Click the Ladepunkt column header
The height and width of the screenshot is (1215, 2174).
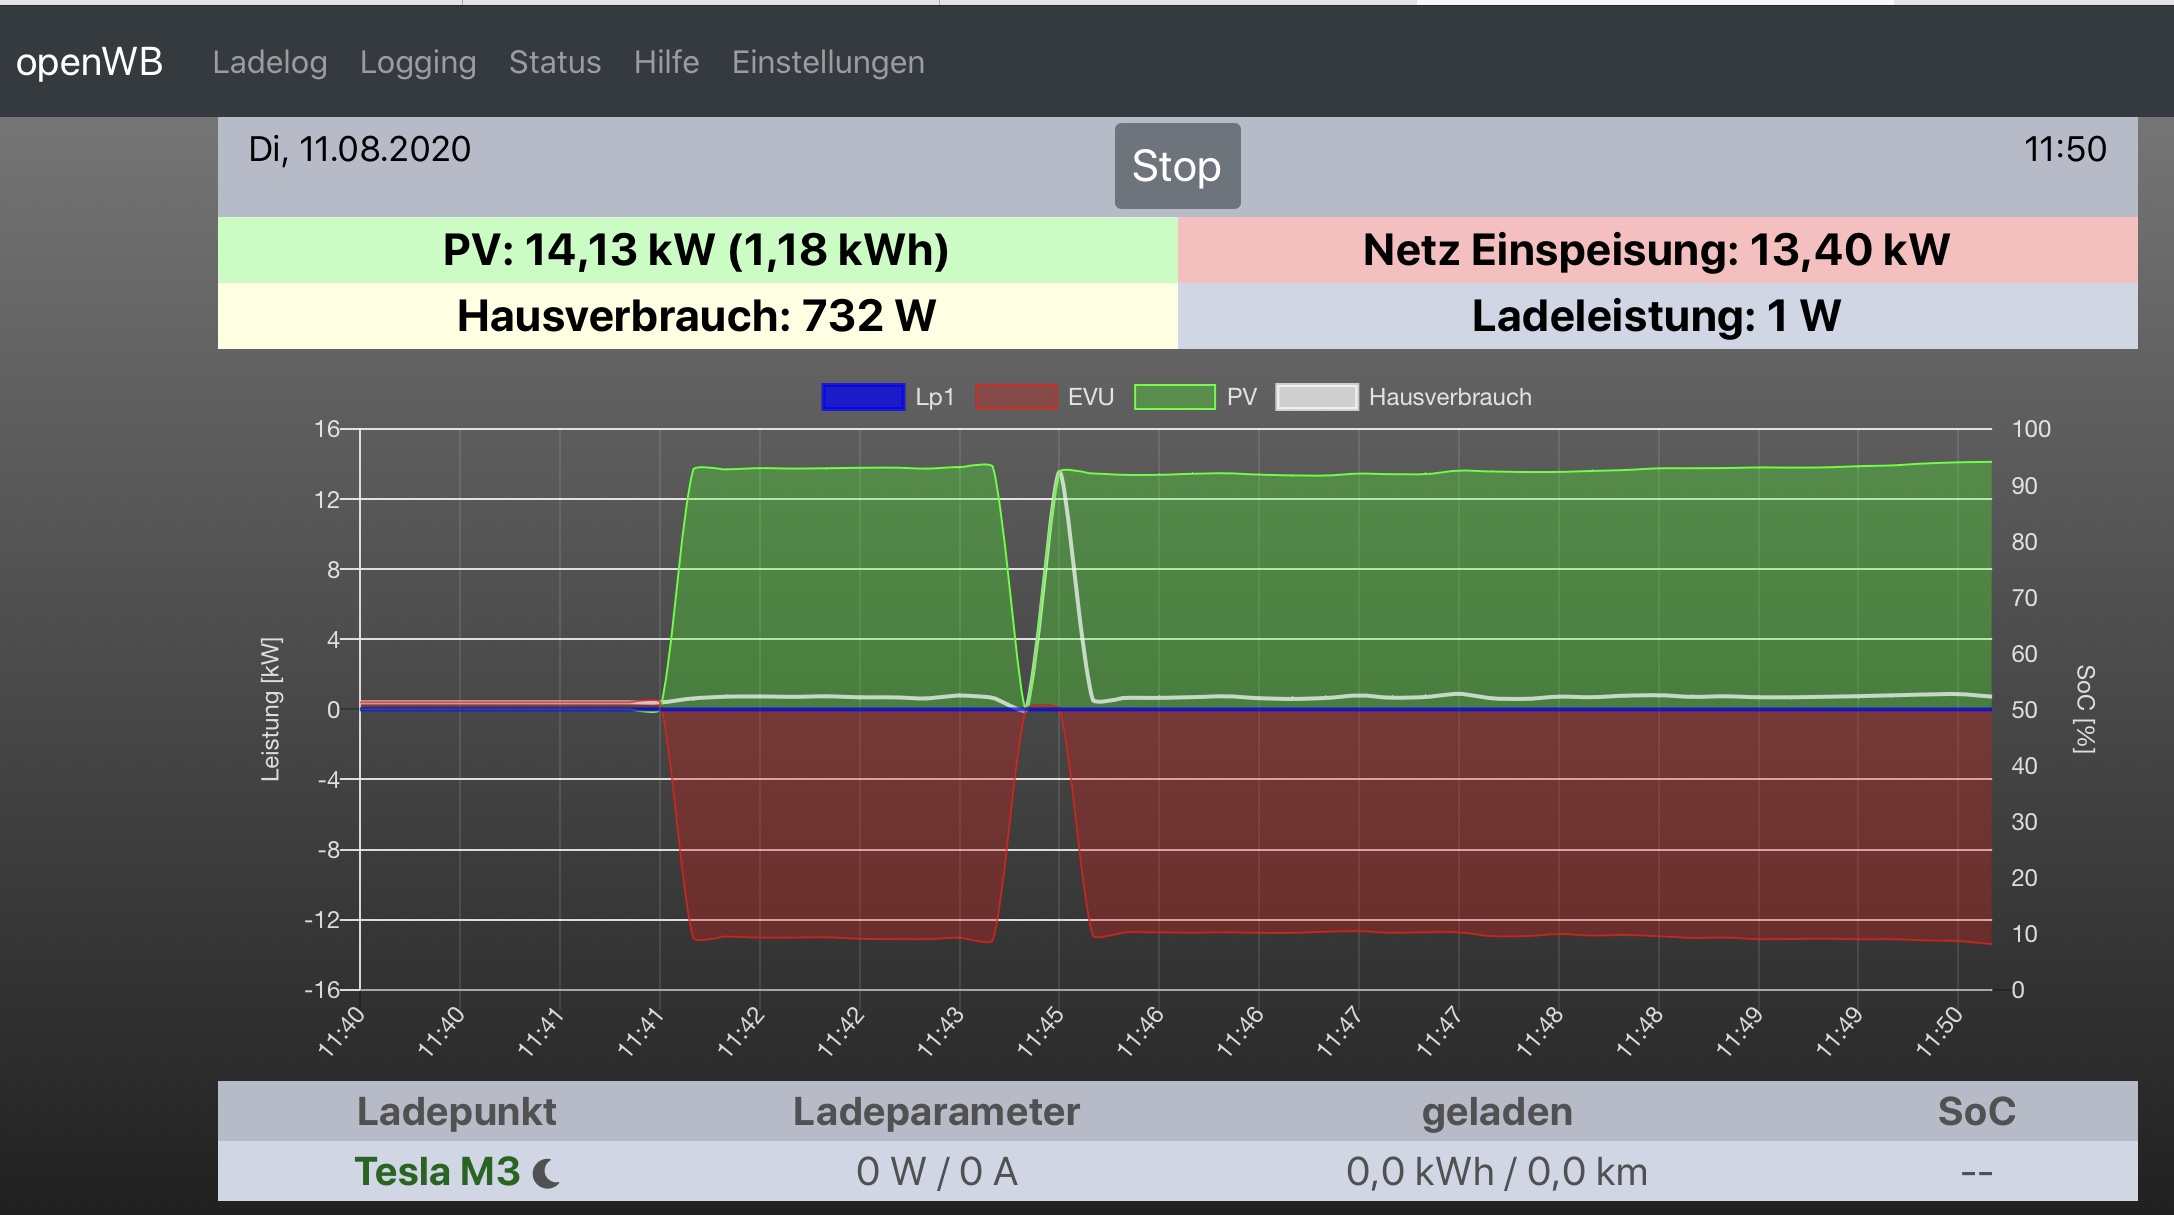(x=457, y=1112)
